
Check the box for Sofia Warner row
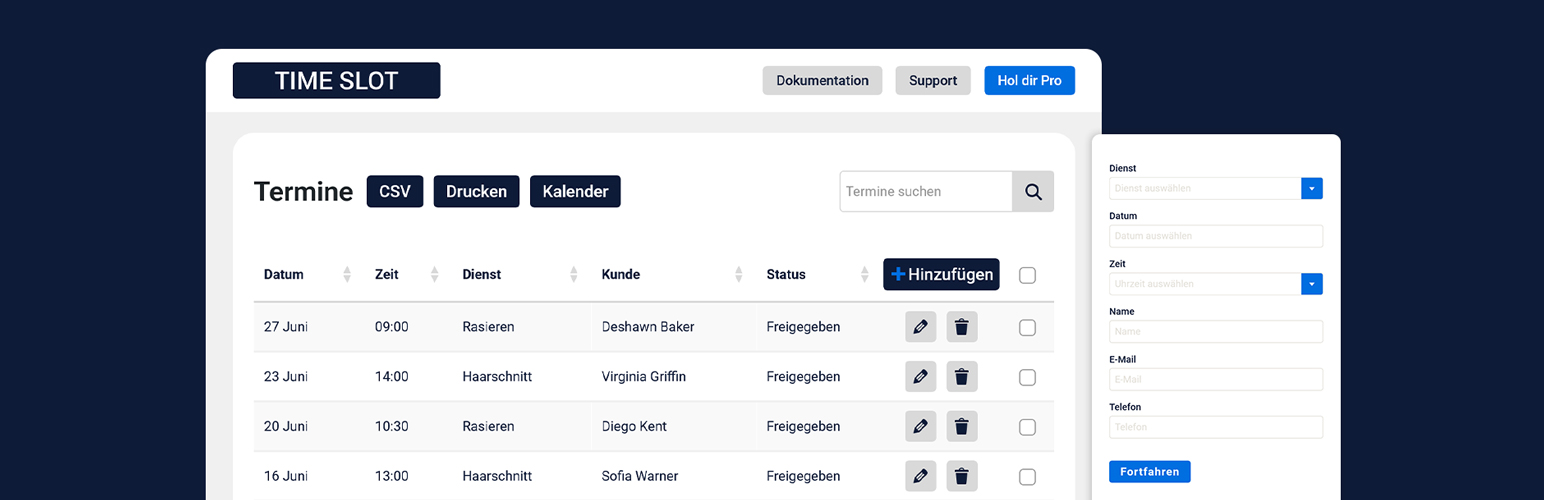tap(1027, 477)
